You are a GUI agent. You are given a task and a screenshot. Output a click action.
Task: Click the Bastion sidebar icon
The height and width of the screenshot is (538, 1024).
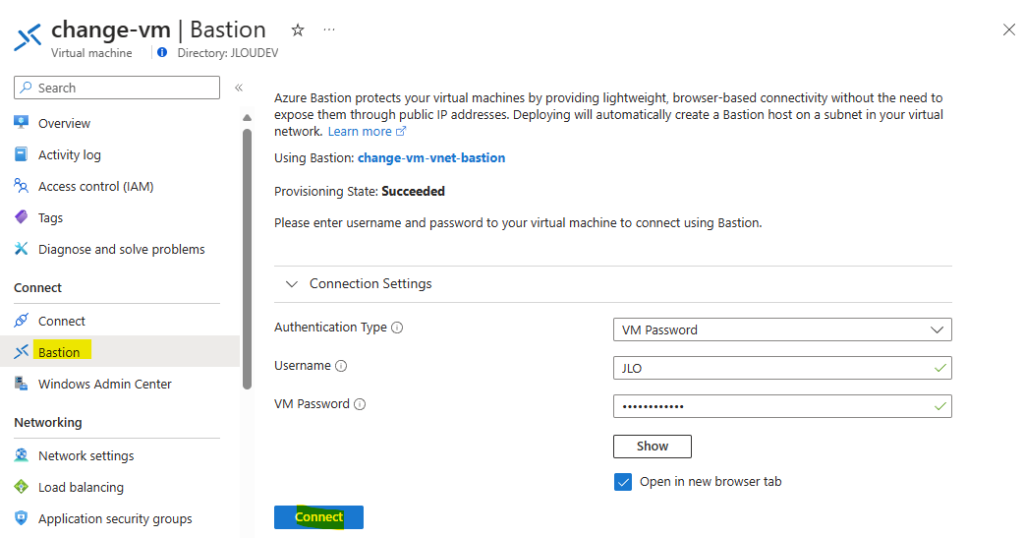tap(21, 351)
